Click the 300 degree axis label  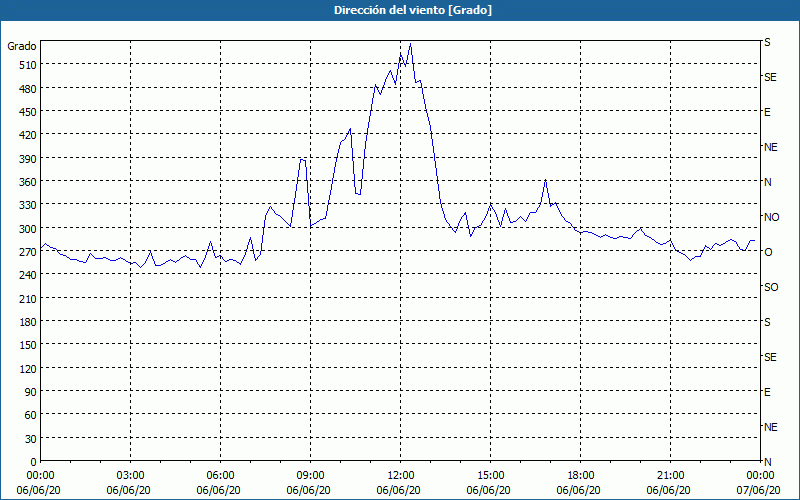28,229
